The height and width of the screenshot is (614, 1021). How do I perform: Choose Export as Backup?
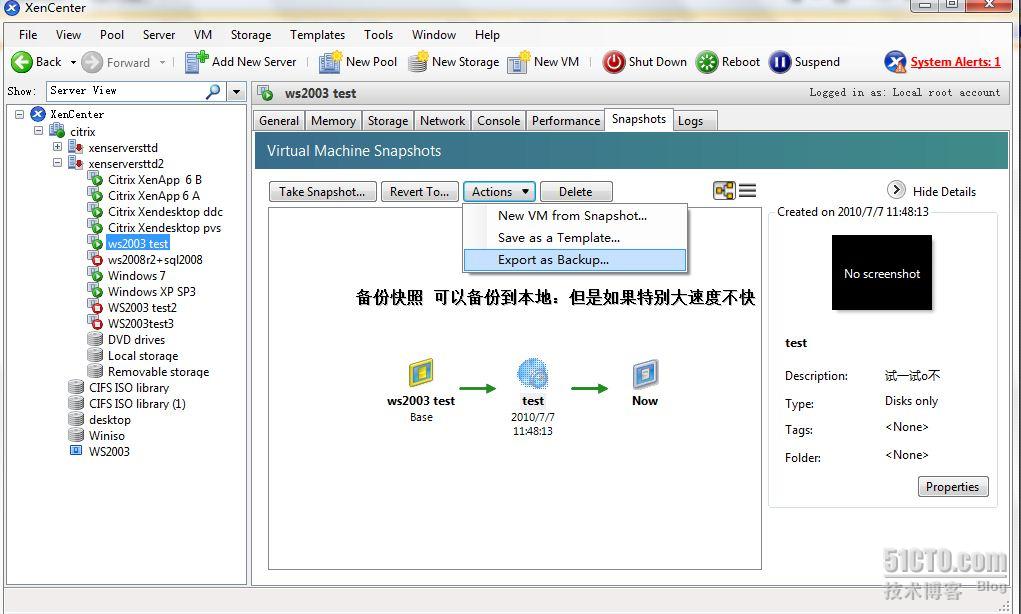[574, 260]
